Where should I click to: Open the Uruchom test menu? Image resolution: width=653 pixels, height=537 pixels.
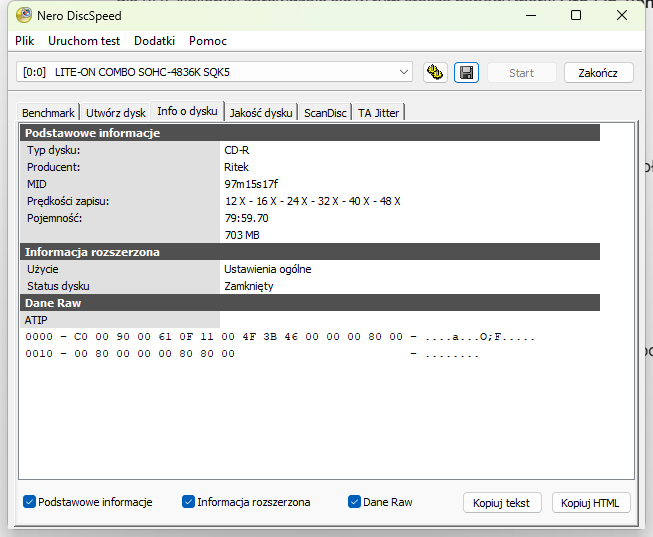[84, 41]
